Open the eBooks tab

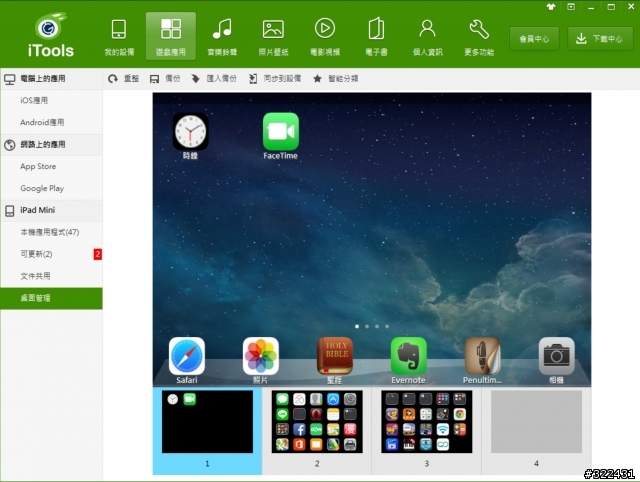(x=376, y=36)
